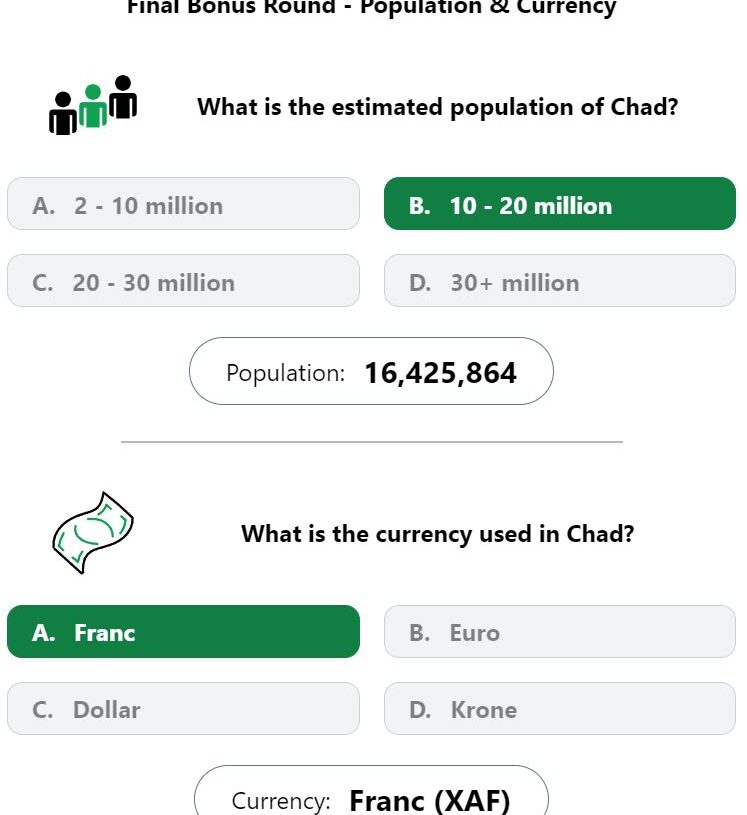Click the green person figure in icon
The height and width of the screenshot is (815, 747).
pyautogui.click(x=93, y=107)
